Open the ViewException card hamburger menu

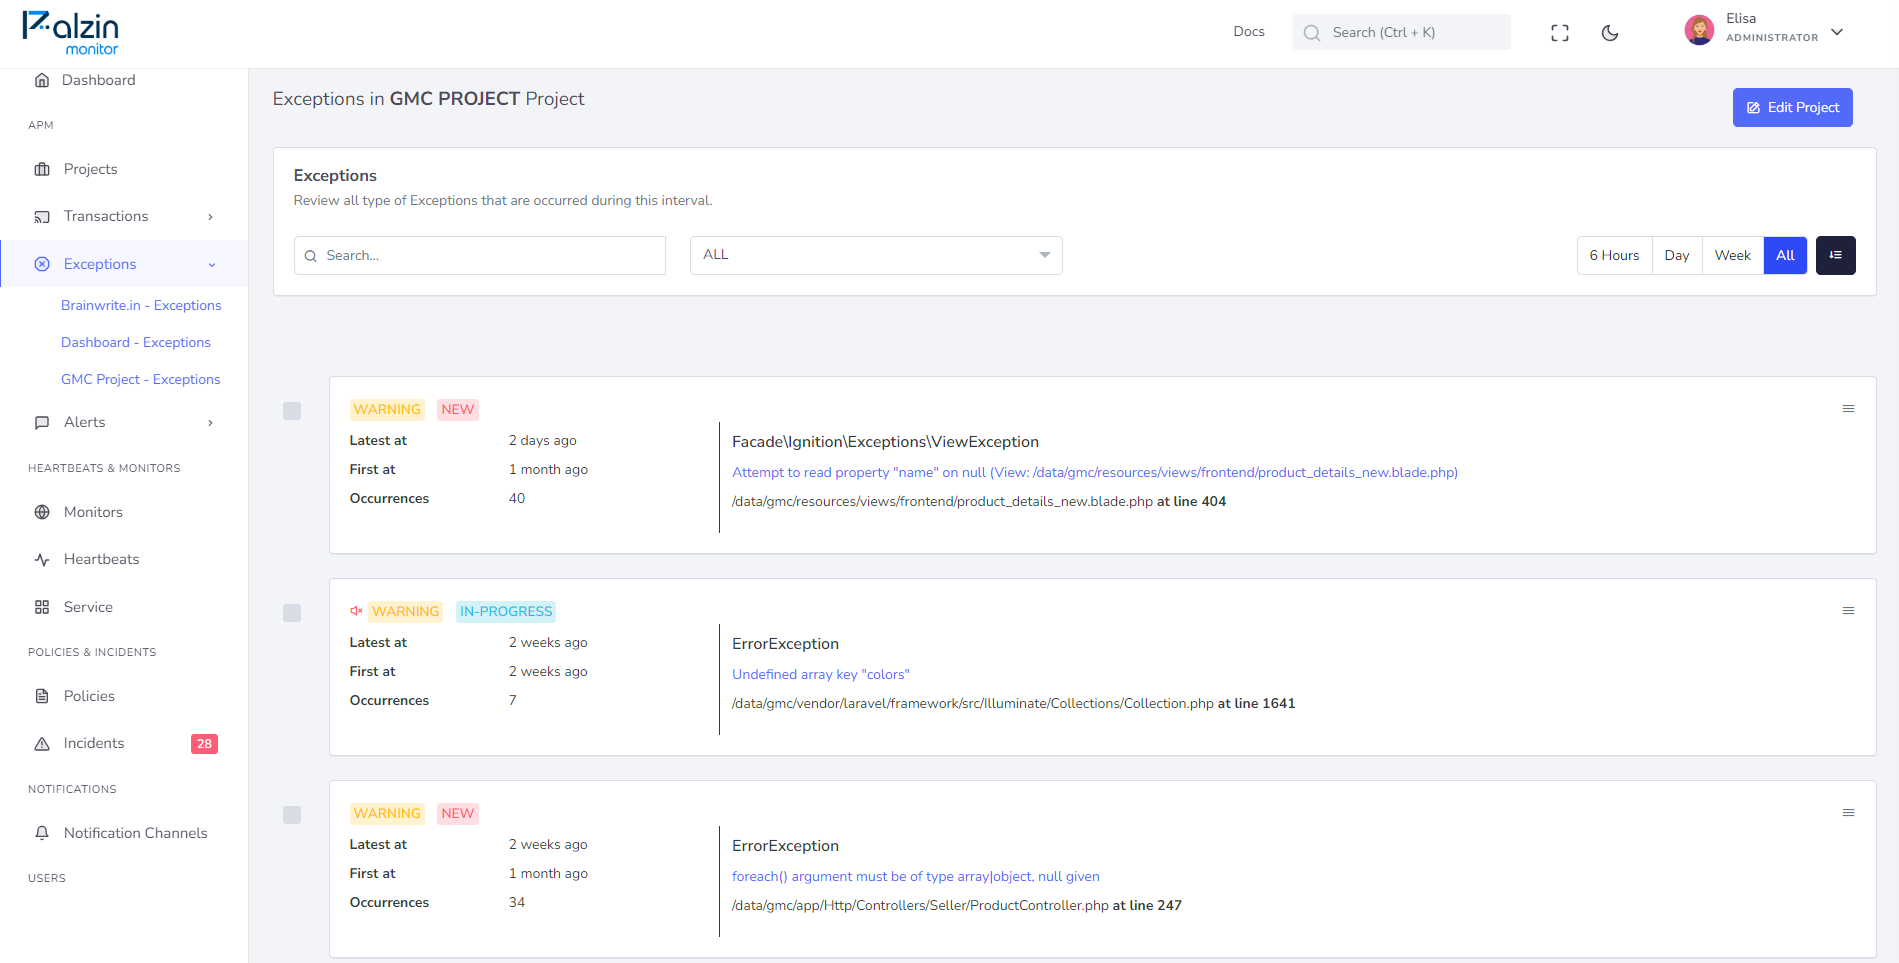tap(1848, 409)
